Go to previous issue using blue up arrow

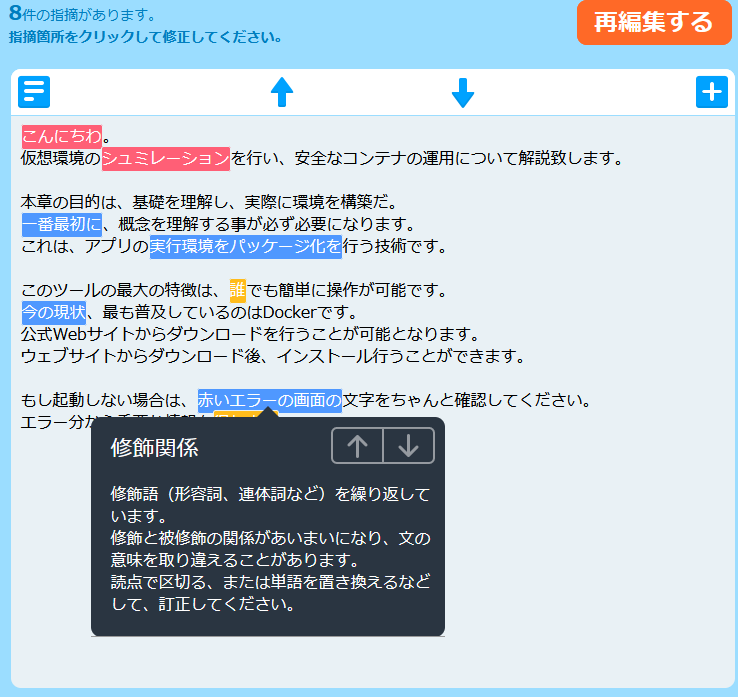(x=282, y=93)
